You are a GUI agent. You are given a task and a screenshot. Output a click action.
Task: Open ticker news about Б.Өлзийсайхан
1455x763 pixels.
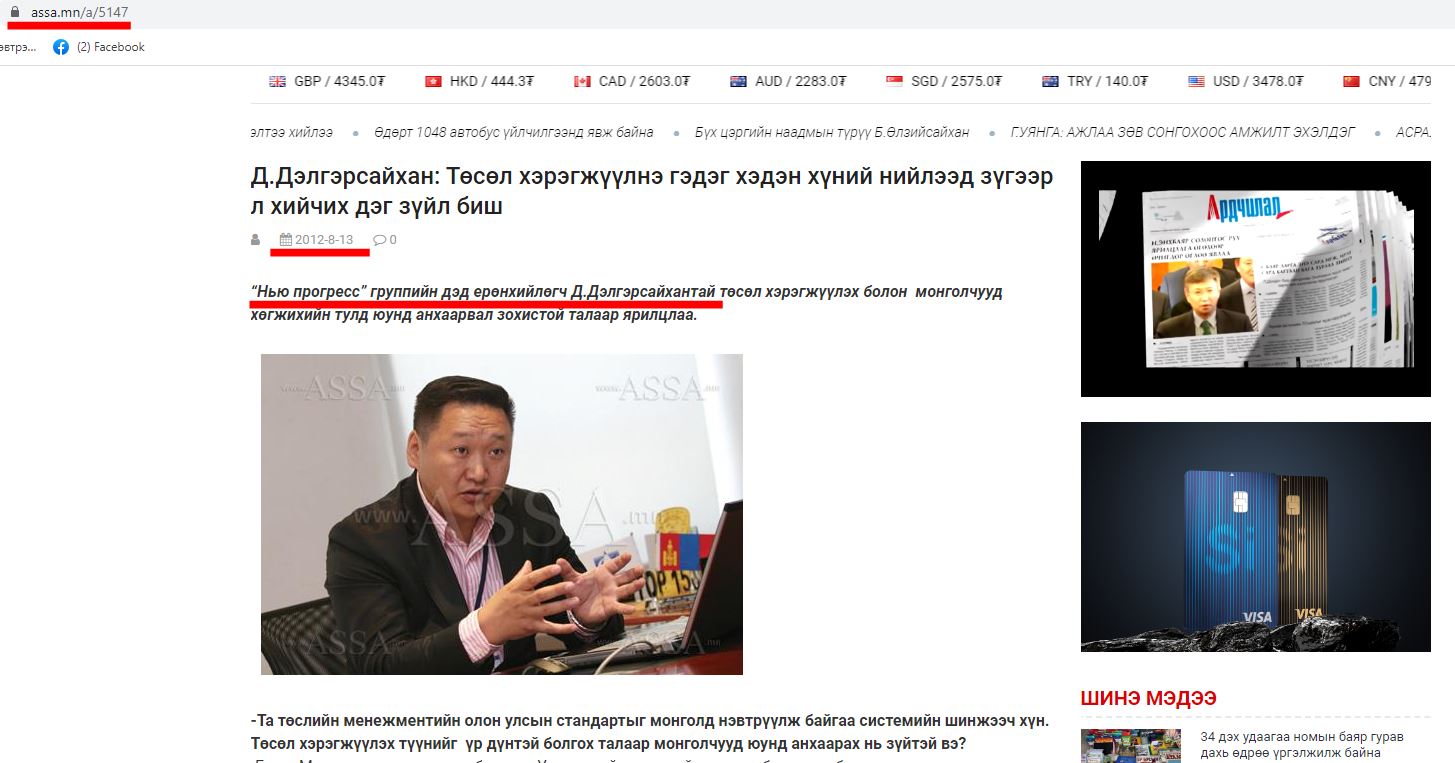tap(831, 132)
